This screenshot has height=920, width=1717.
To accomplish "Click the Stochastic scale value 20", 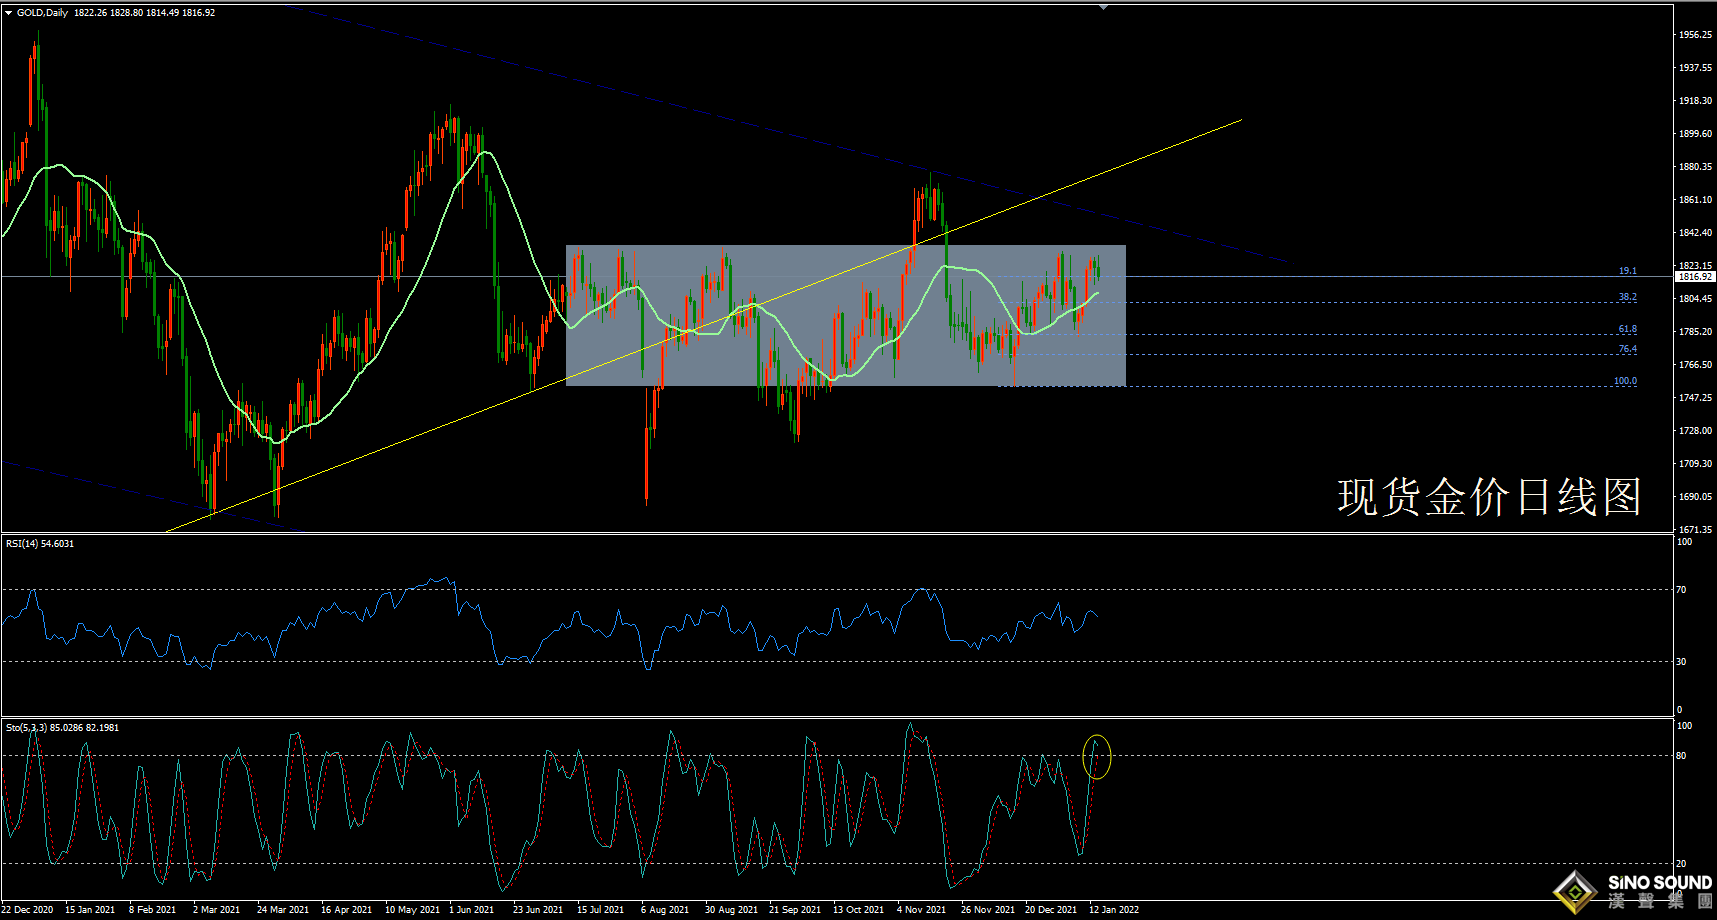I will tap(1682, 864).
